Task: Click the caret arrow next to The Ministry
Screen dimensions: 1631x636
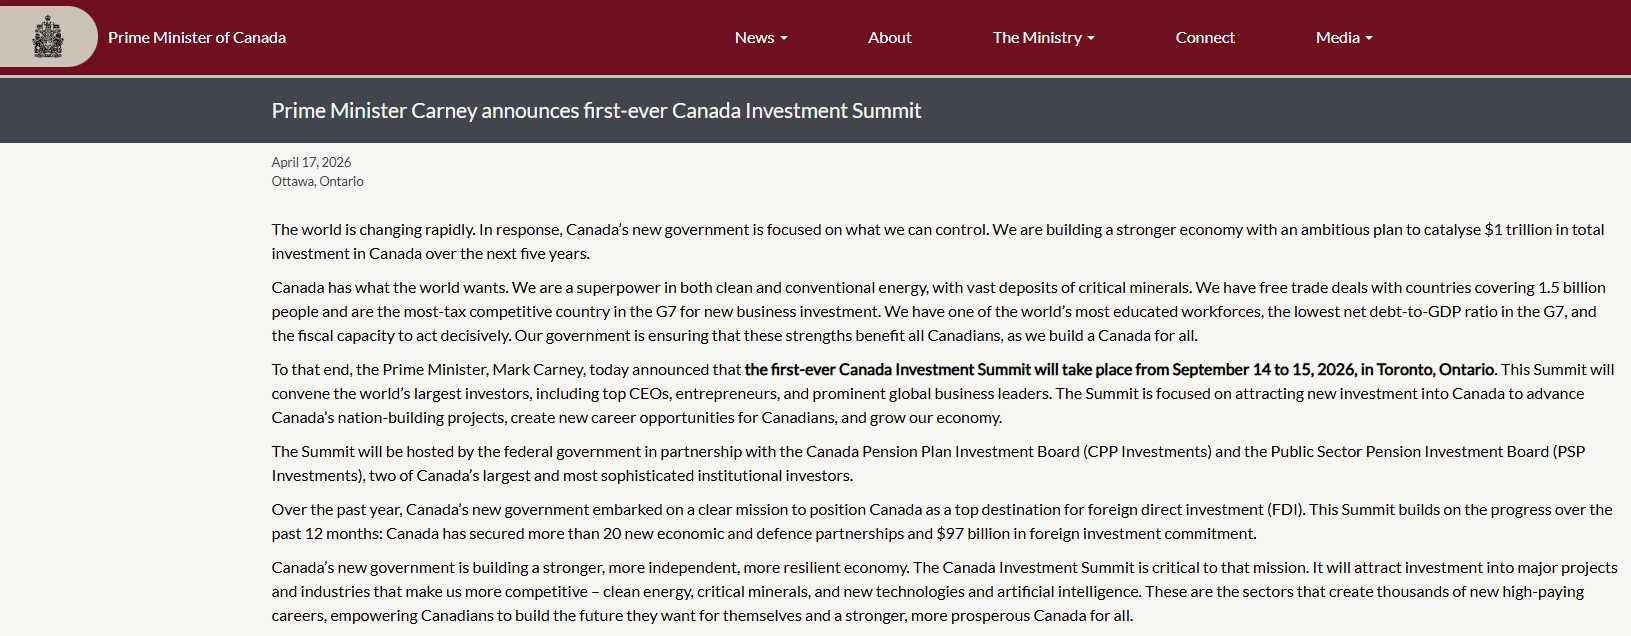Action: point(1091,39)
